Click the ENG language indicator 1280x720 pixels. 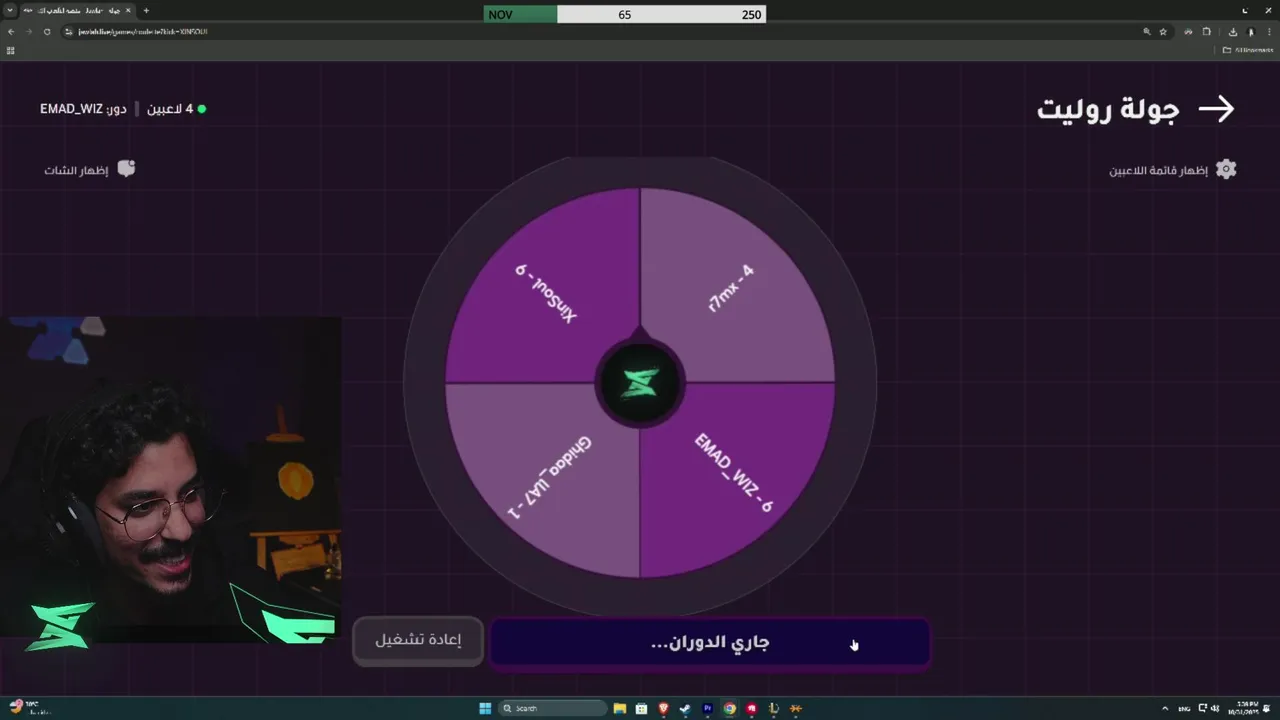click(x=1185, y=708)
